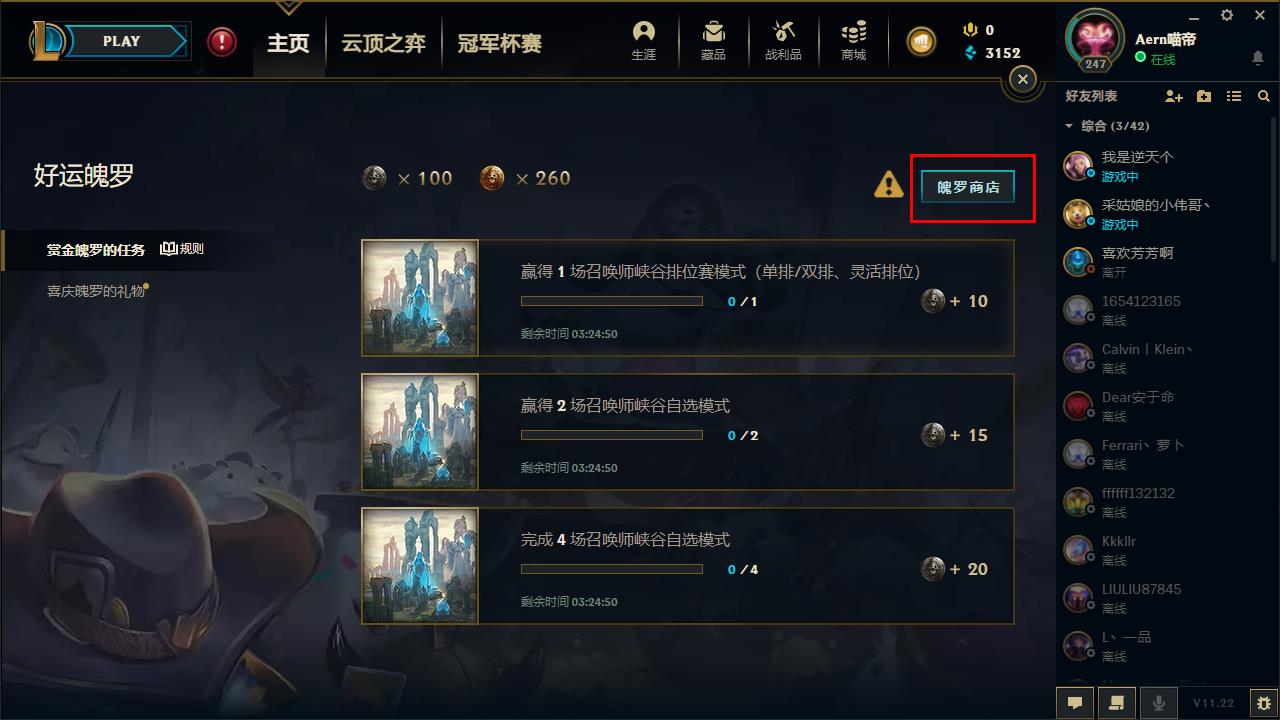
Task: Toggle the chat window button
Action: 1075,703
